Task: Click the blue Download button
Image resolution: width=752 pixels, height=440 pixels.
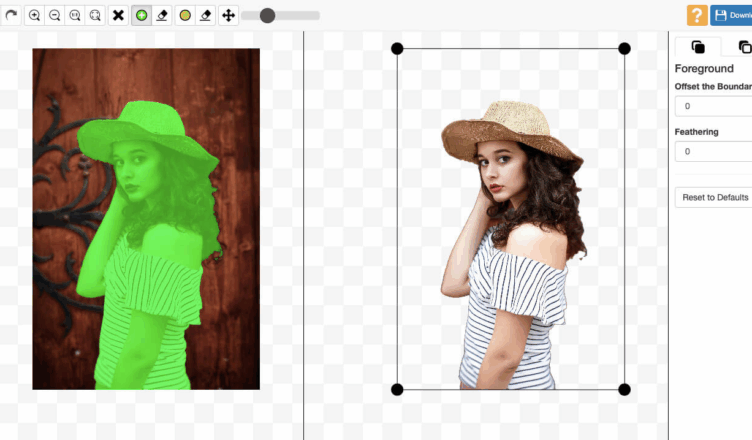Action: click(x=731, y=15)
